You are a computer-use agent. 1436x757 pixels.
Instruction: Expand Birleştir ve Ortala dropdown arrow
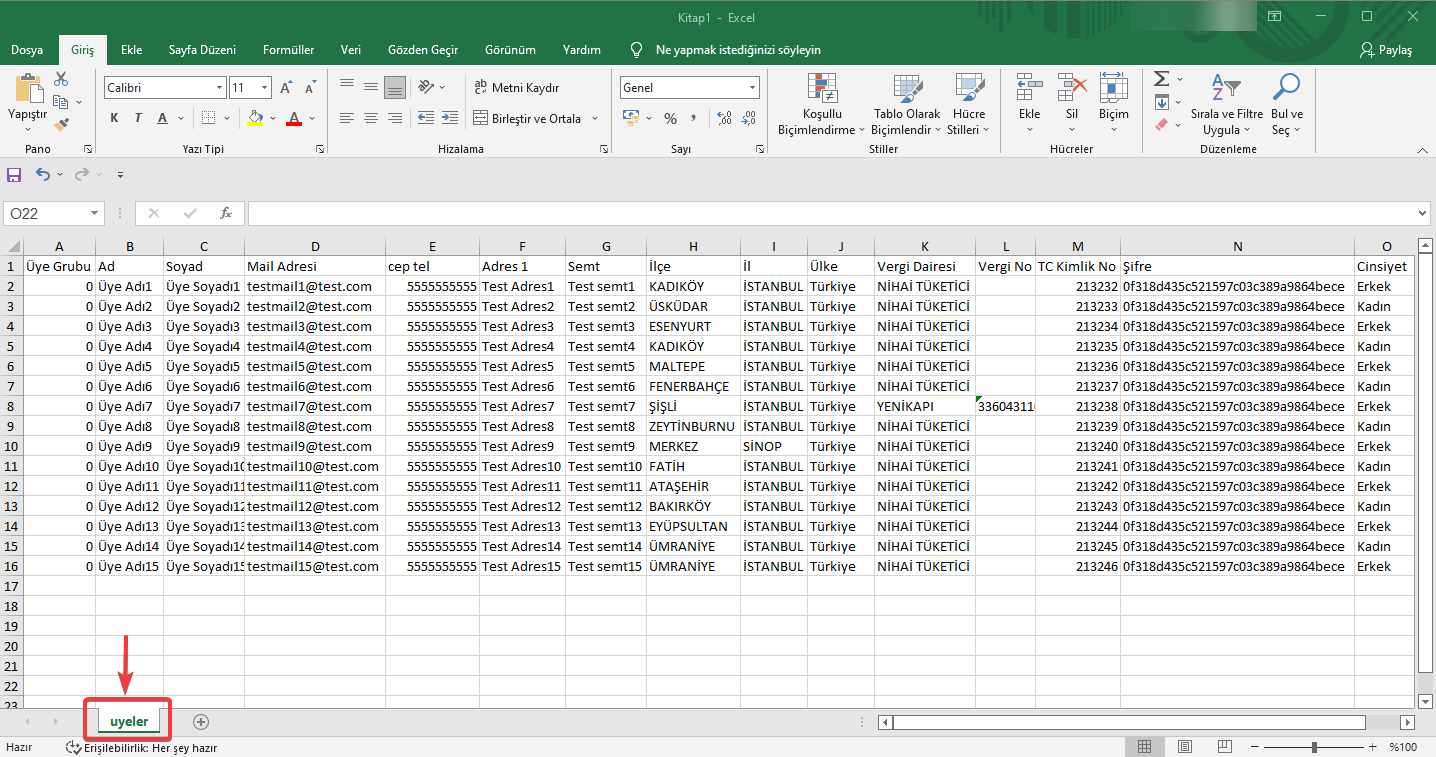point(595,118)
